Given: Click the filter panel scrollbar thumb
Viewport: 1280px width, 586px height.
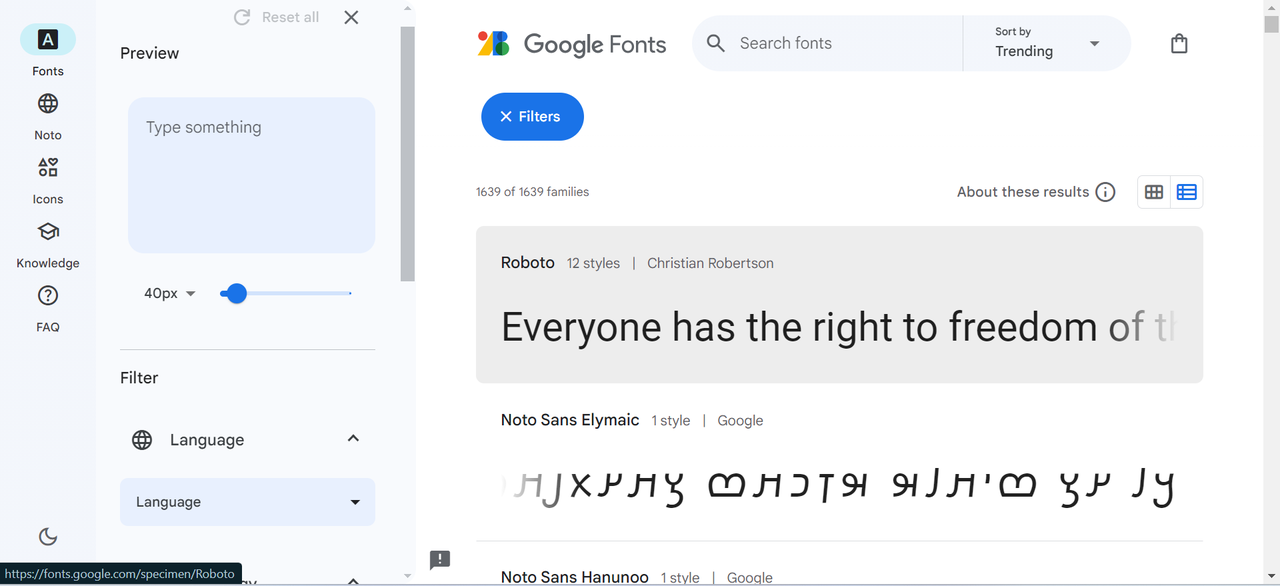Looking at the screenshot, I should coord(407,155).
